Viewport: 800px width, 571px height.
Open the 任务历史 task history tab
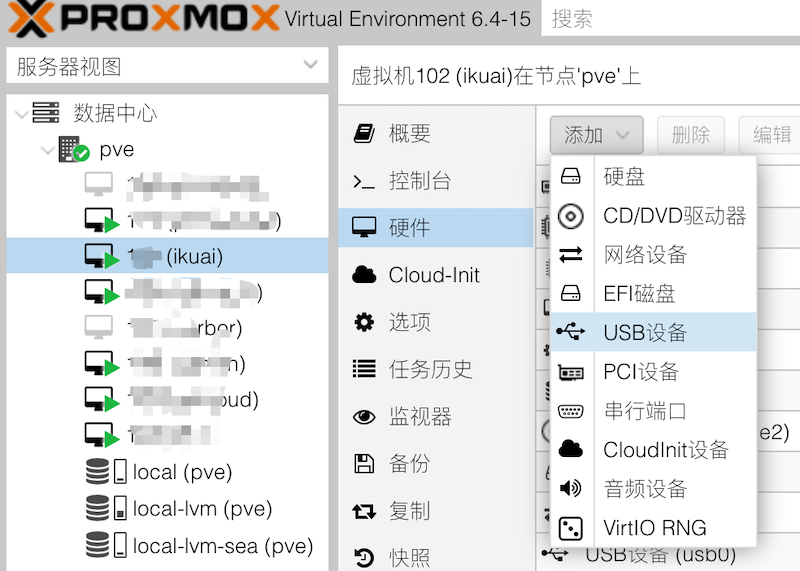pyautogui.click(x=436, y=369)
